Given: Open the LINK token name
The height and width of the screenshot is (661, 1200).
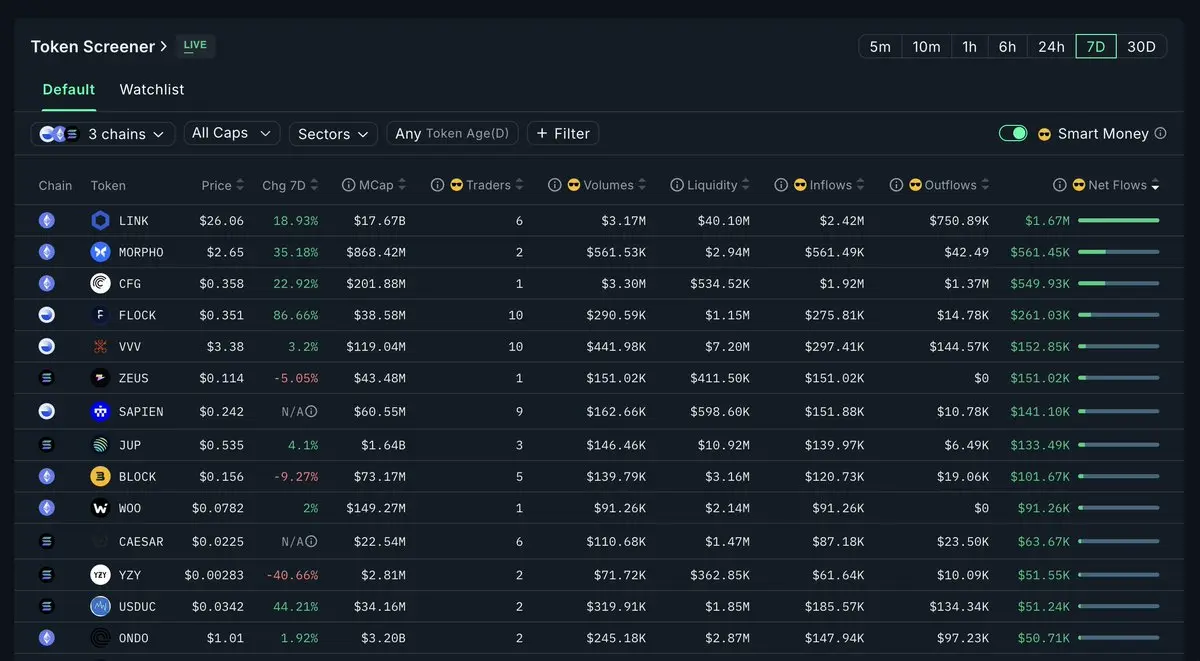Looking at the screenshot, I should click(133, 221).
